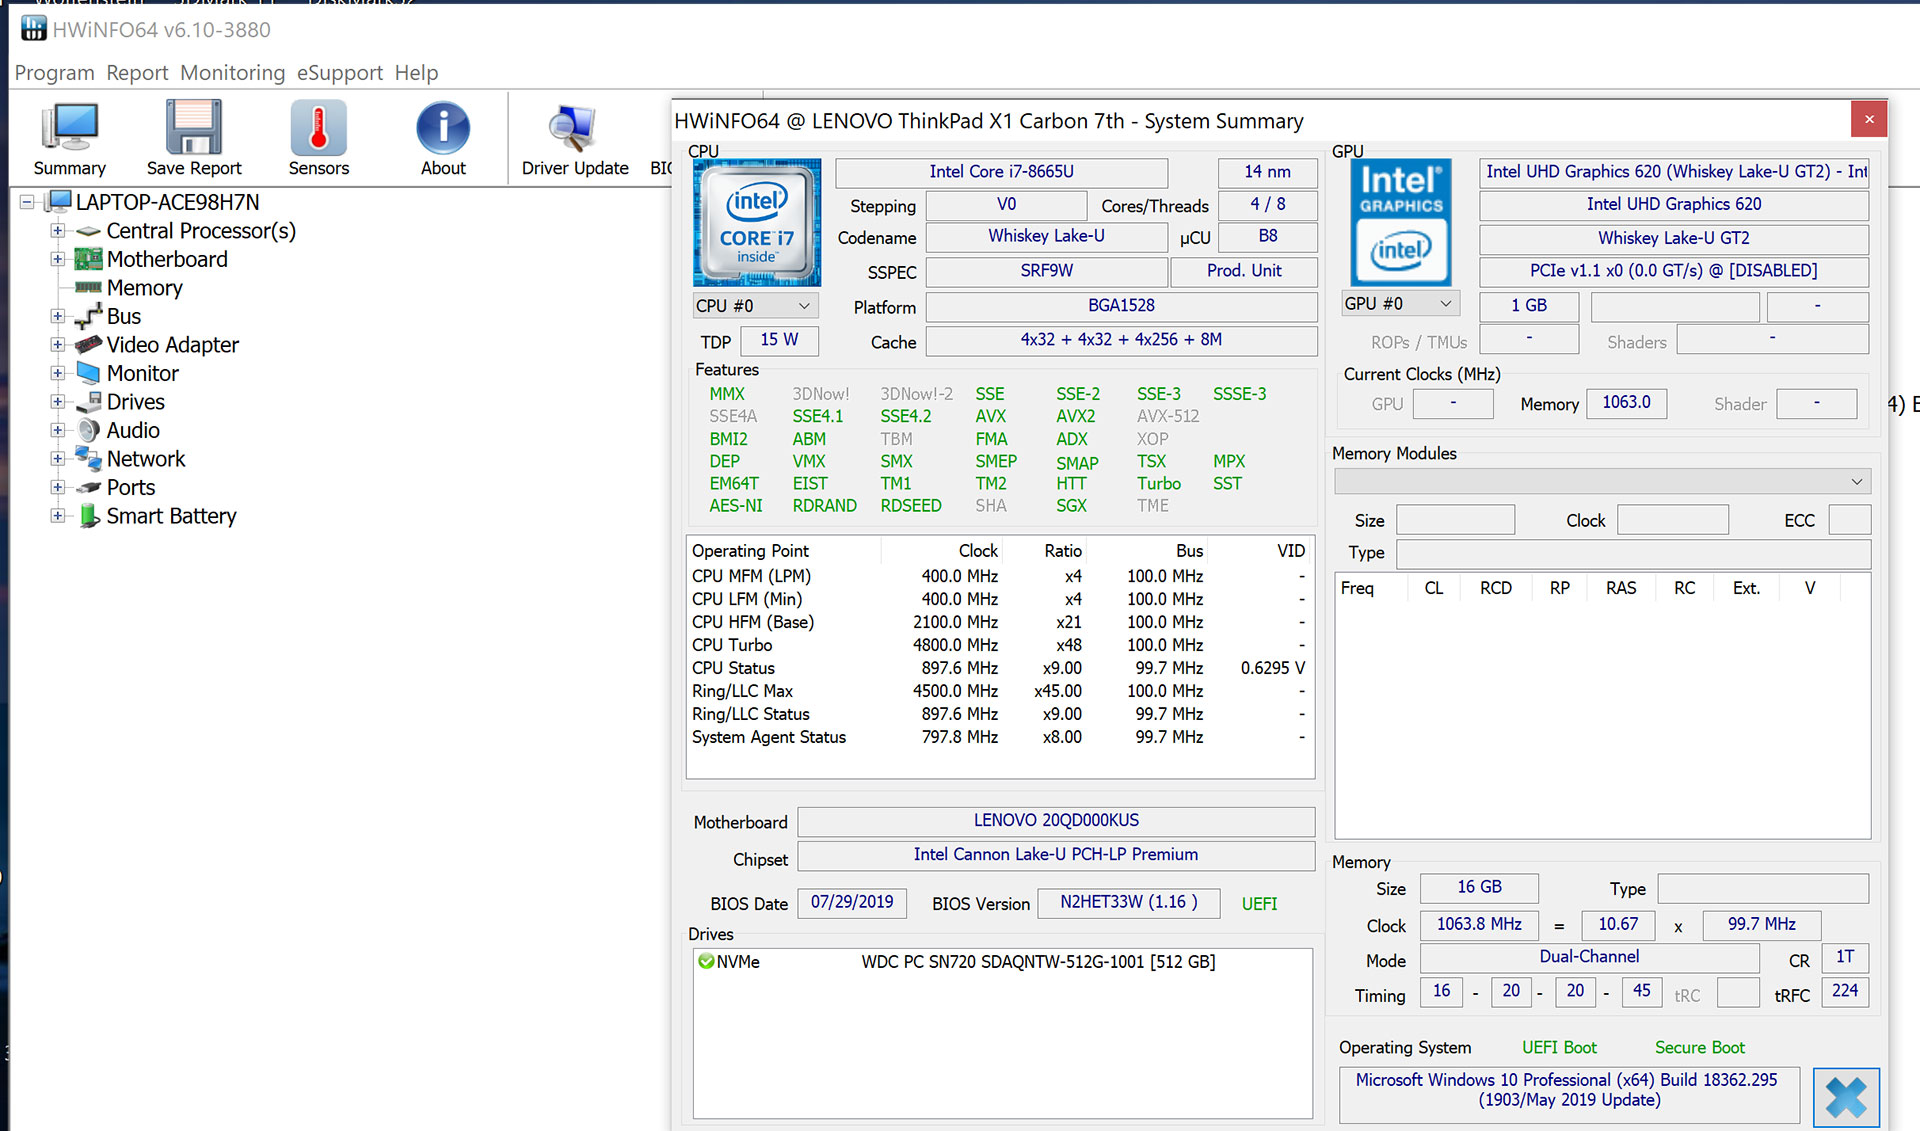This screenshot has height=1131, width=1920.
Task: Click the Network tree icon
Action: coord(89,459)
